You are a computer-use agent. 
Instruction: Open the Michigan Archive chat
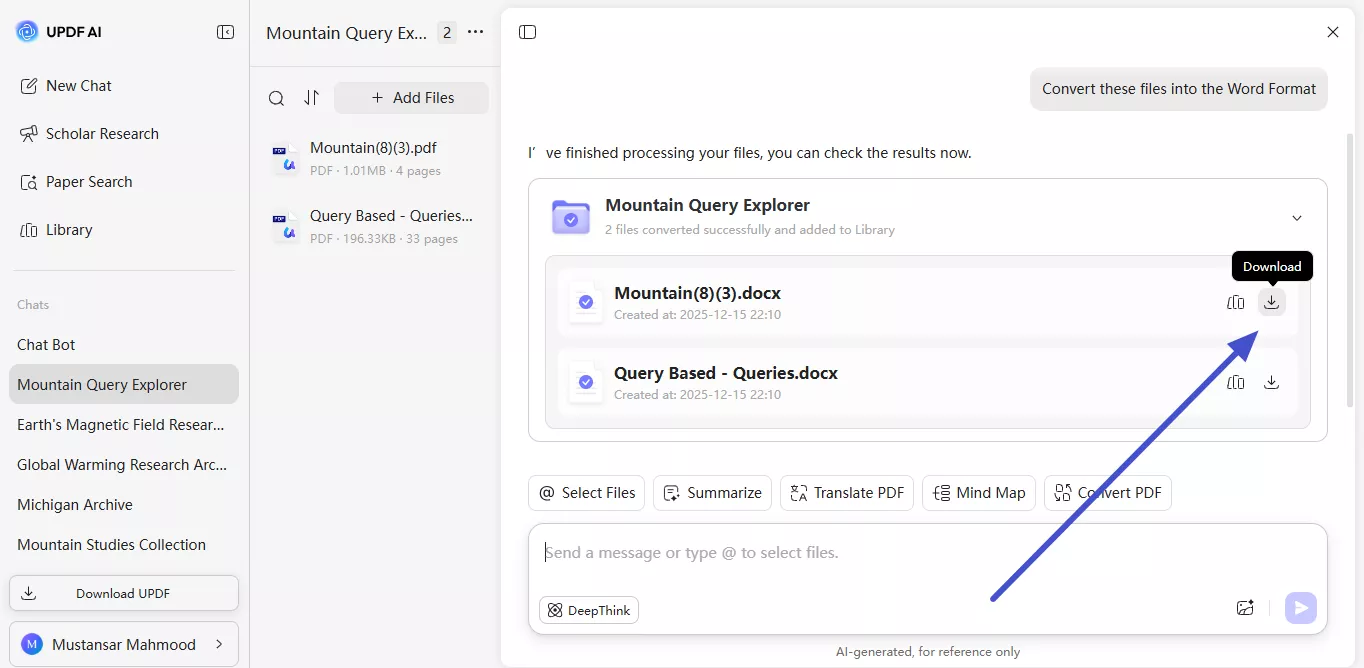tap(75, 505)
